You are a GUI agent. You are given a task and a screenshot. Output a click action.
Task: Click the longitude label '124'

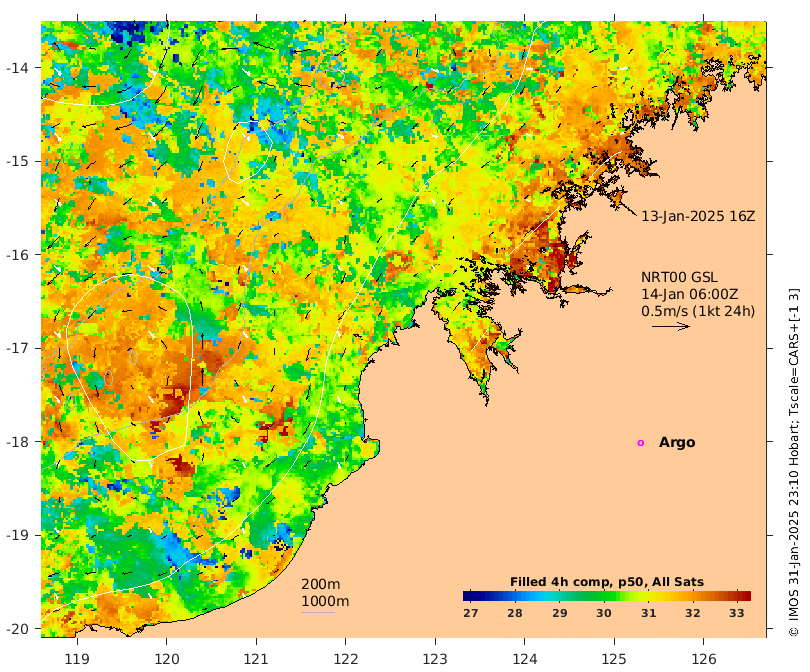(x=525, y=659)
